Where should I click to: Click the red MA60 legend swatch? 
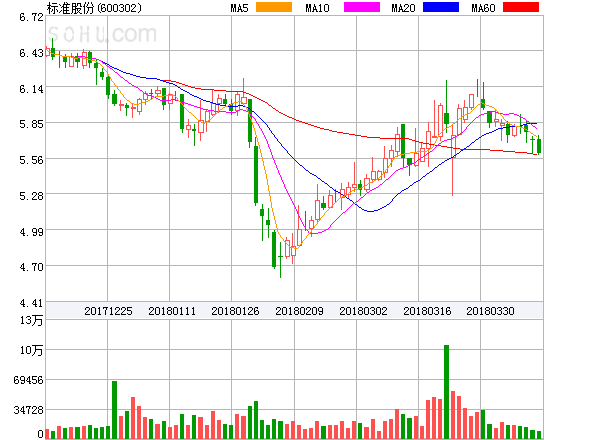coord(521,7)
